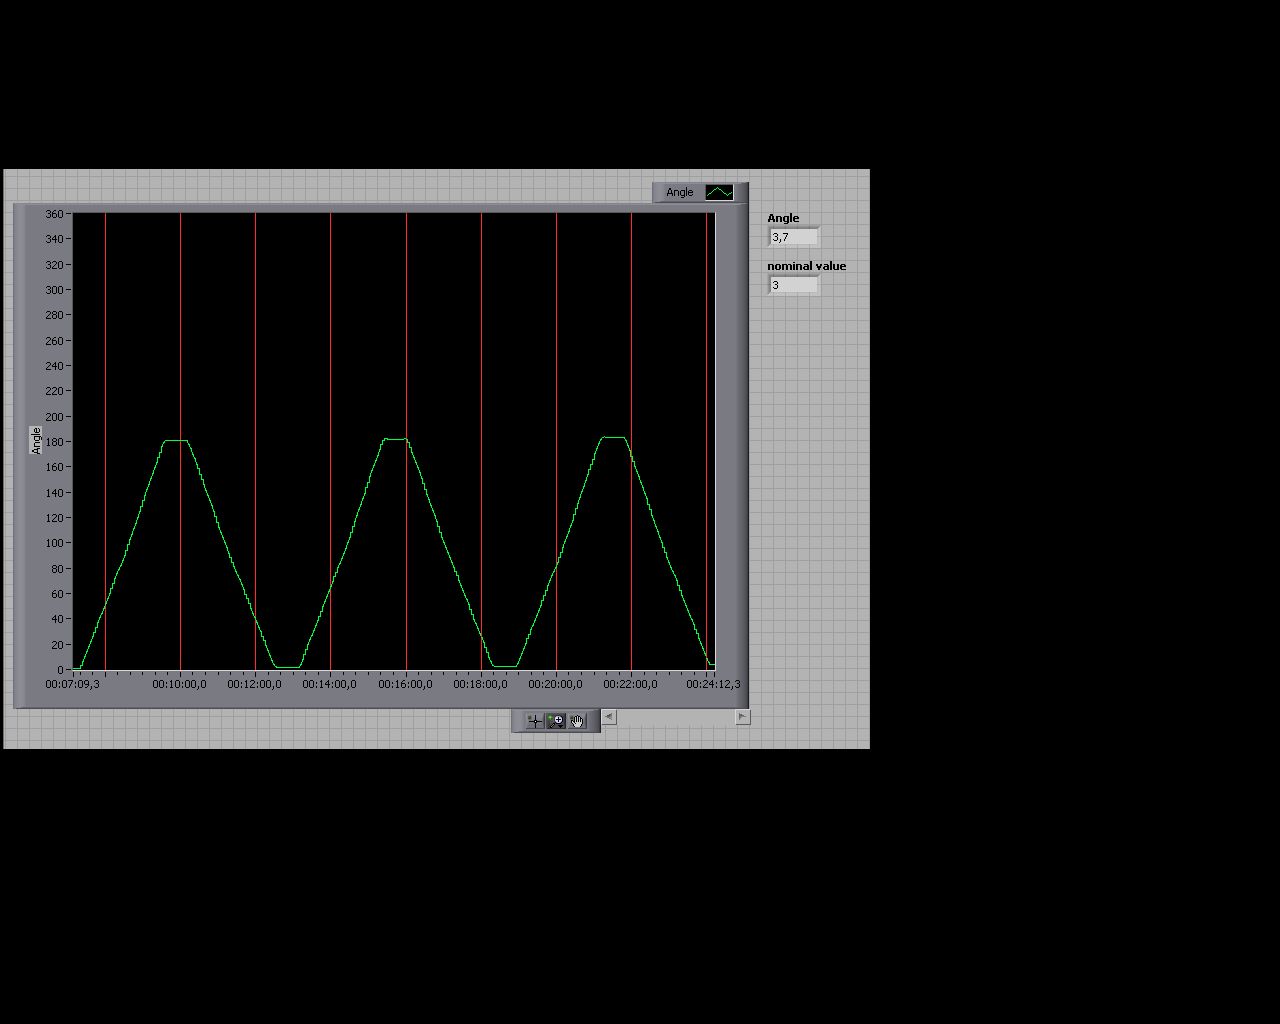Click the 220 tick label on Y axis
Screen dimensions: 1280x1024
54,391
